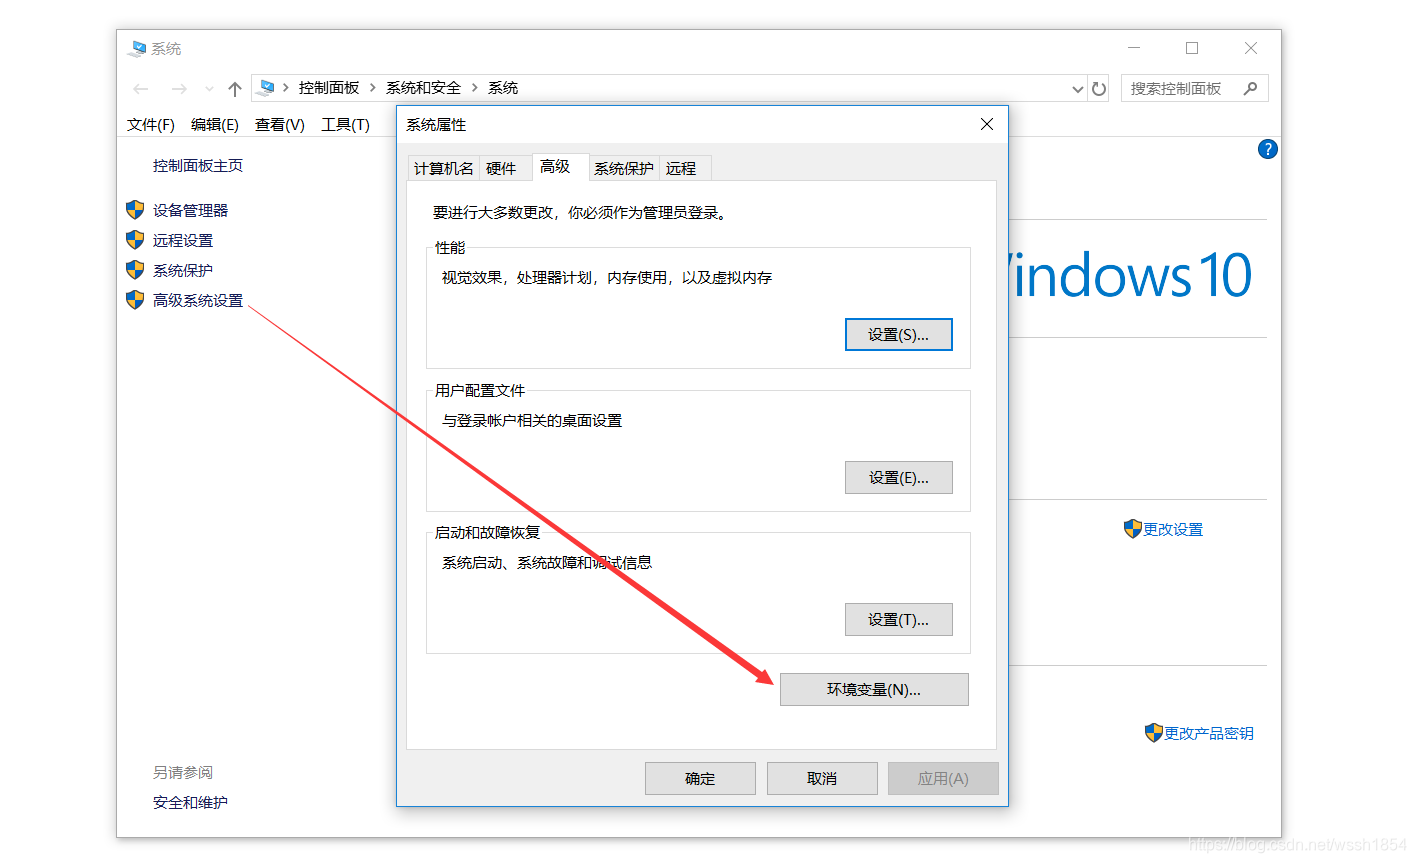Click the back arrow in System window
This screenshot has width=1416, height=863.
tap(141, 89)
